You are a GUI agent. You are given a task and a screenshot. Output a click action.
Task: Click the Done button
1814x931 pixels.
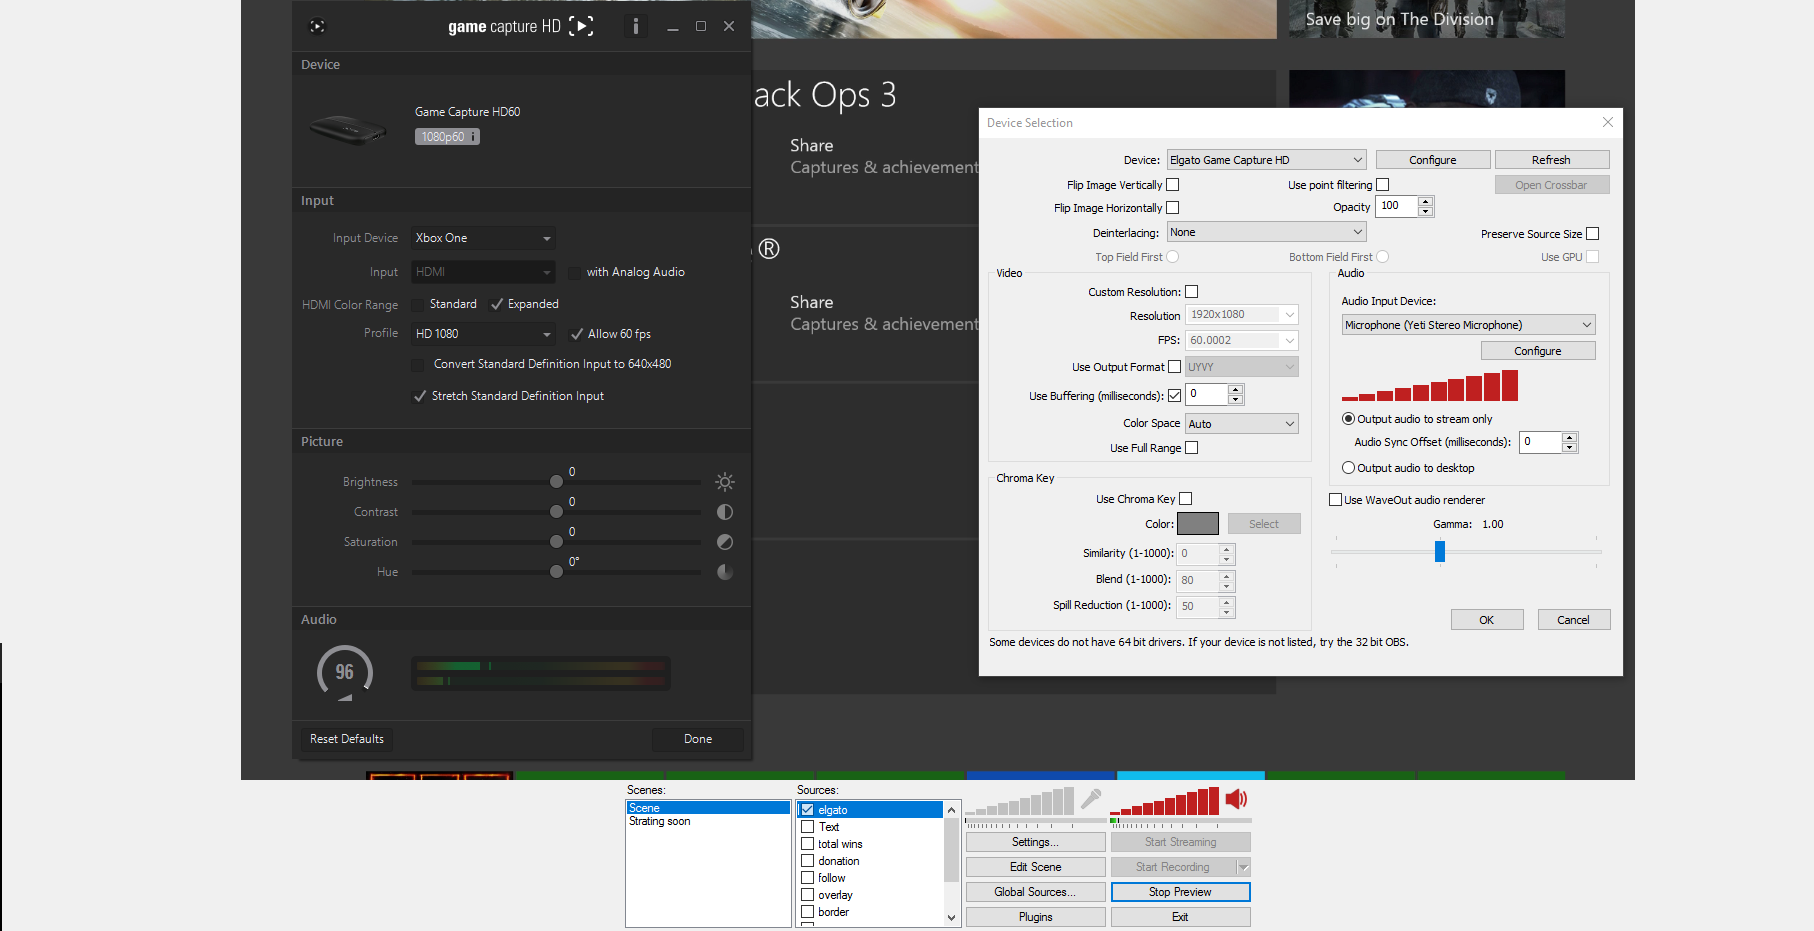(x=698, y=739)
